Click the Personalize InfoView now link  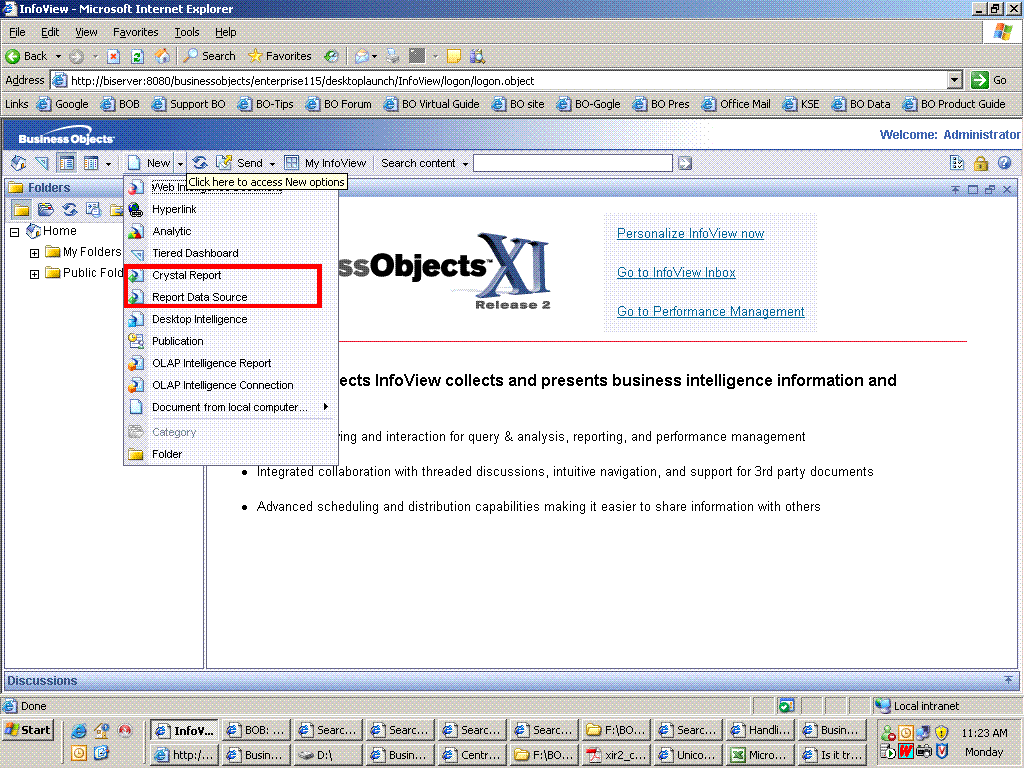click(690, 234)
